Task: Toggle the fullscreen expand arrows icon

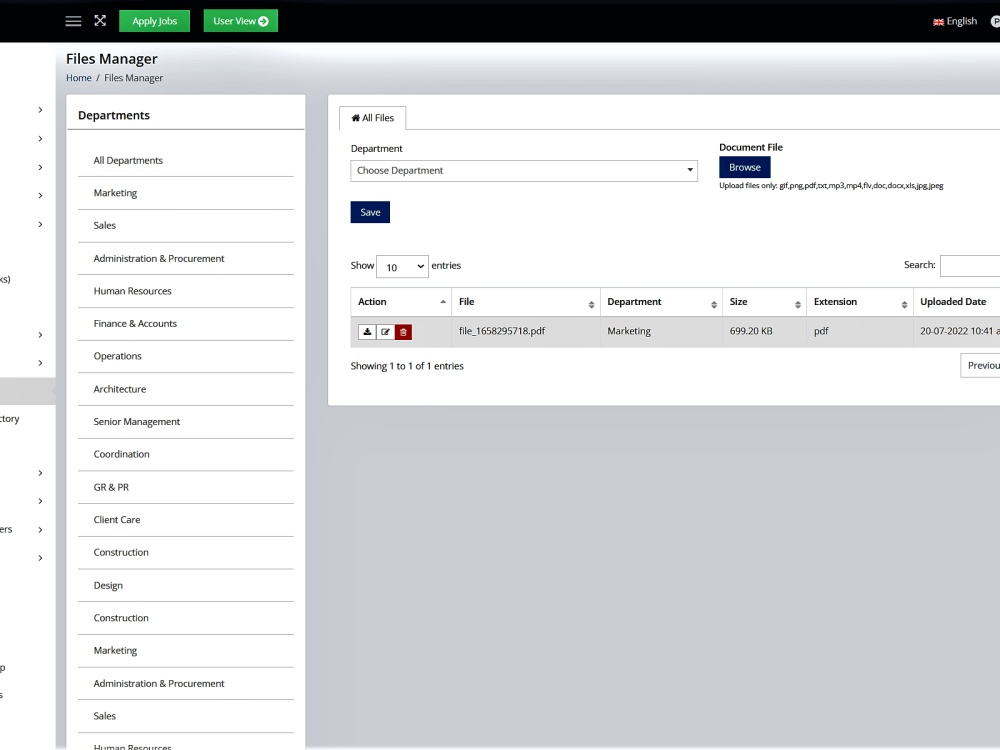Action: [x=100, y=20]
